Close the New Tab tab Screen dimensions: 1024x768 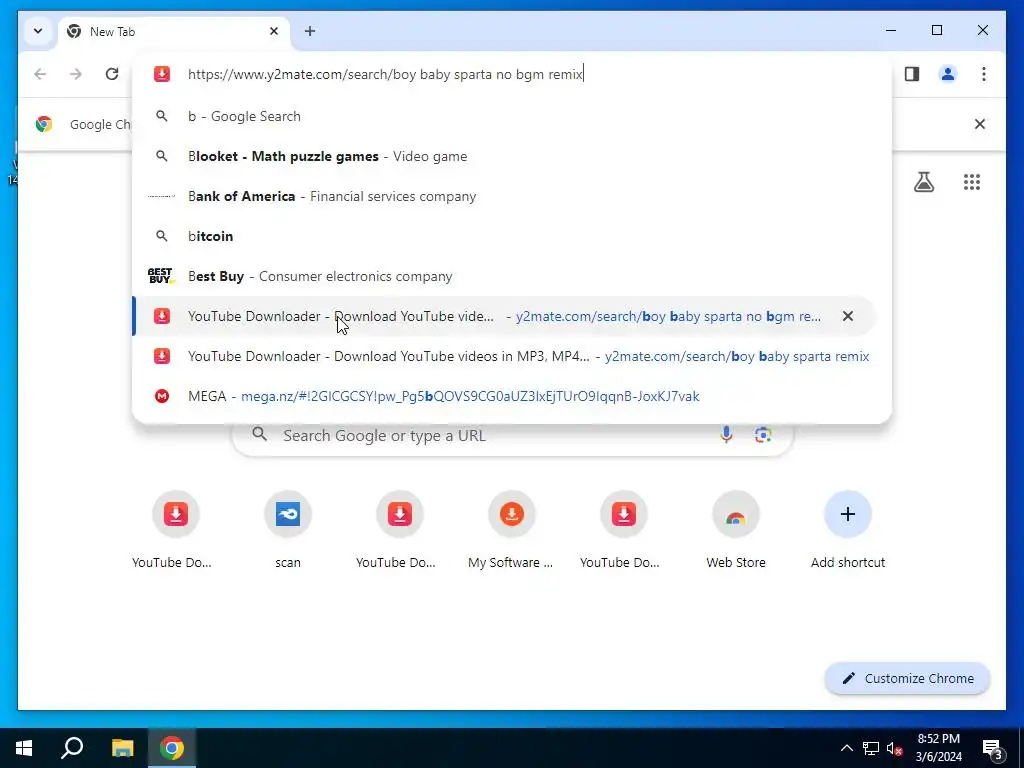point(274,31)
